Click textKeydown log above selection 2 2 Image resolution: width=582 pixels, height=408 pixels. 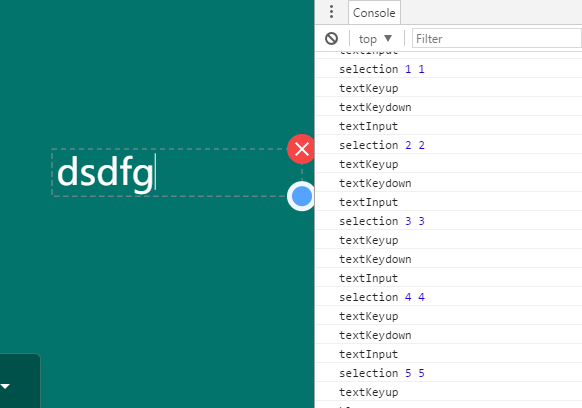click(448, 107)
